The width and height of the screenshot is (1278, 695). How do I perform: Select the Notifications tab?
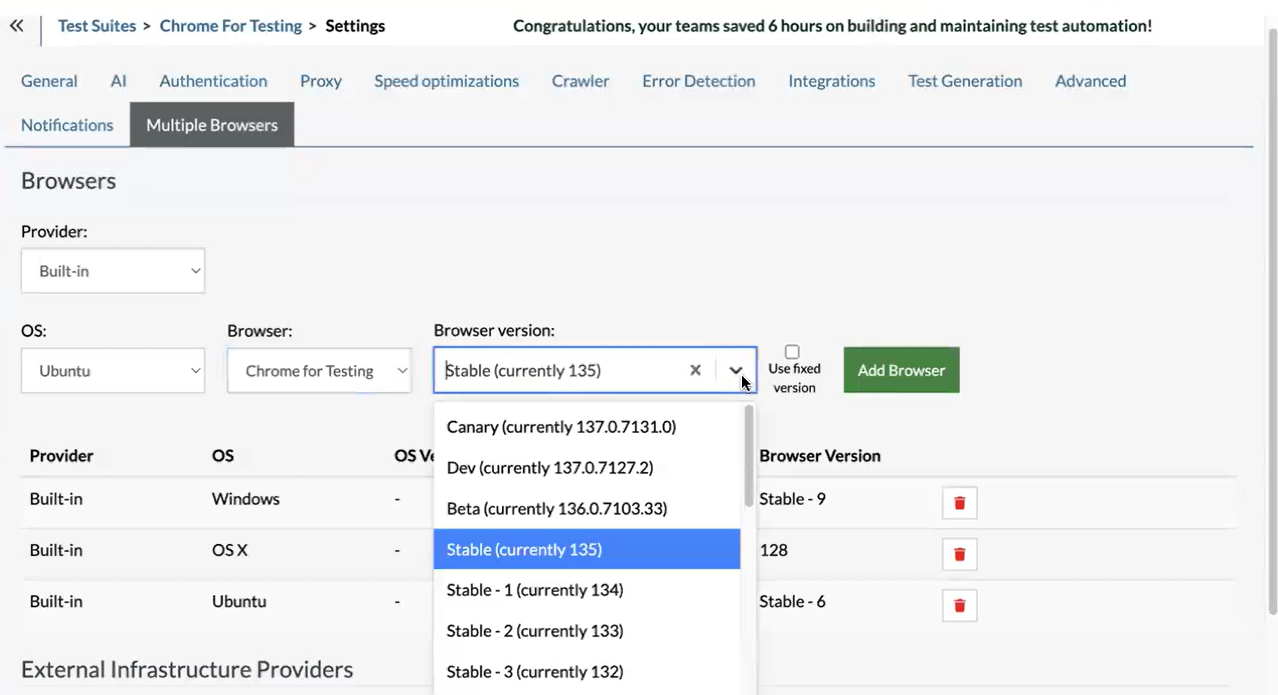point(66,124)
